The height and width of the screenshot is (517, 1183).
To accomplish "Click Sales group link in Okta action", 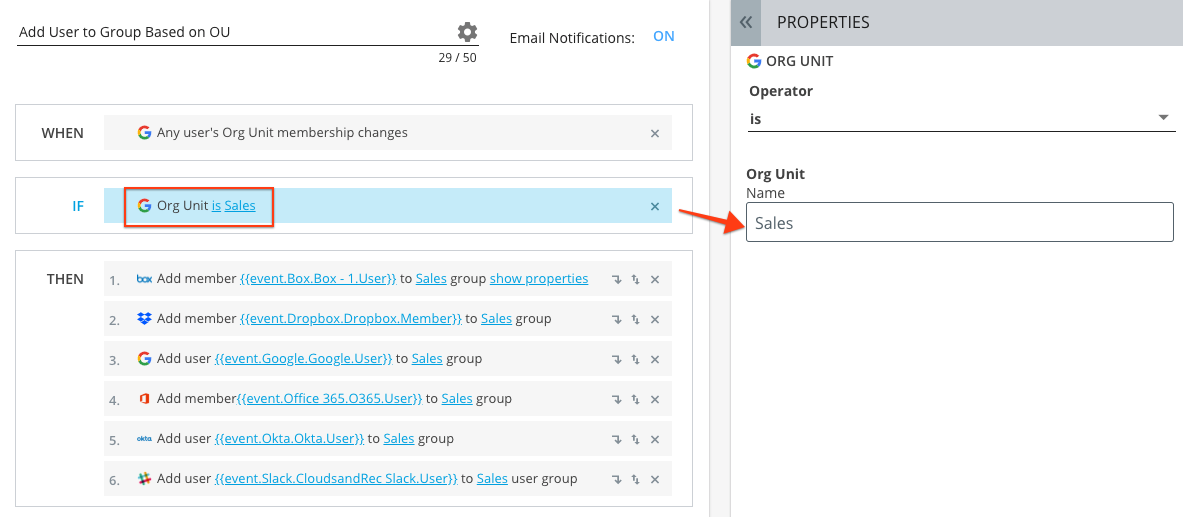I will pyautogui.click(x=398, y=439).
